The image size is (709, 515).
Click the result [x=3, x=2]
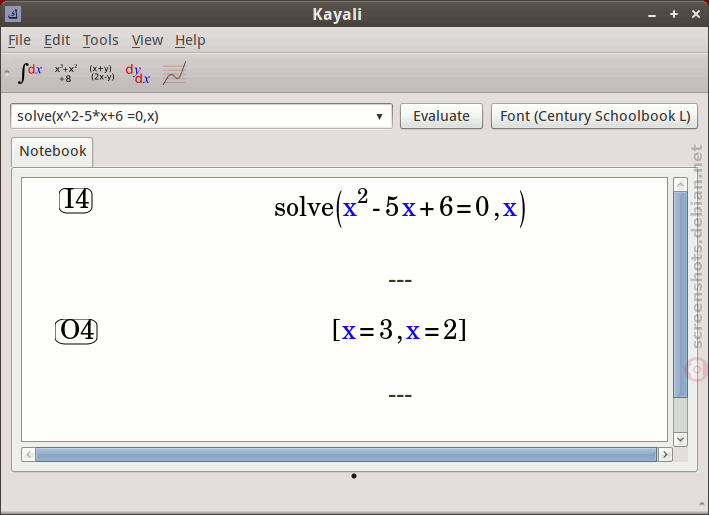click(x=399, y=330)
